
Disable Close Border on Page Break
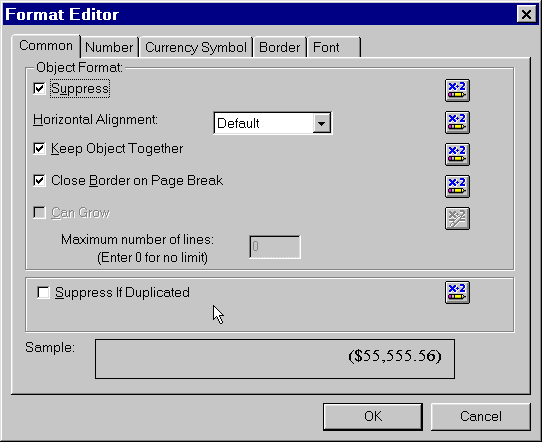[x=39, y=180]
